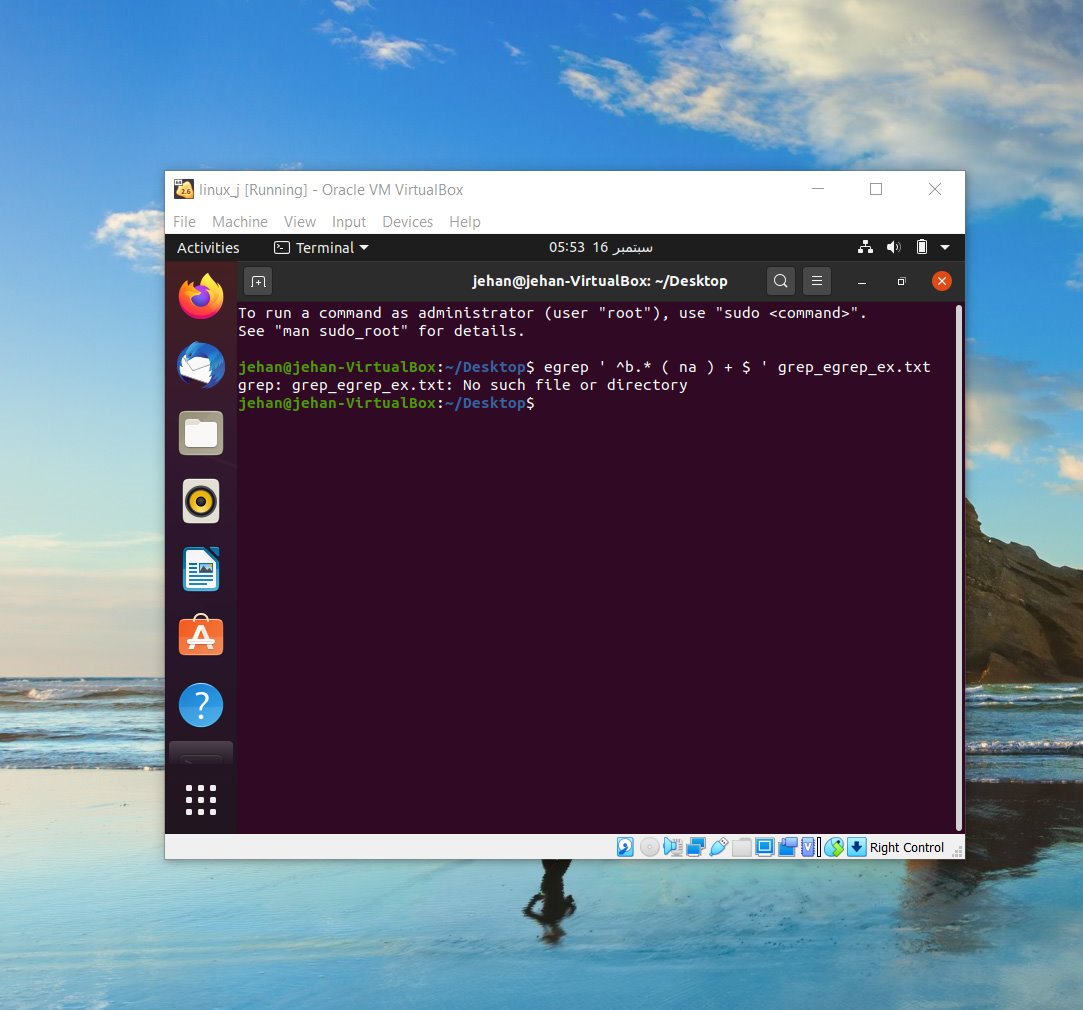The image size is (1083, 1010).
Task: Toggle Activities overview mode
Action: pos(207,247)
